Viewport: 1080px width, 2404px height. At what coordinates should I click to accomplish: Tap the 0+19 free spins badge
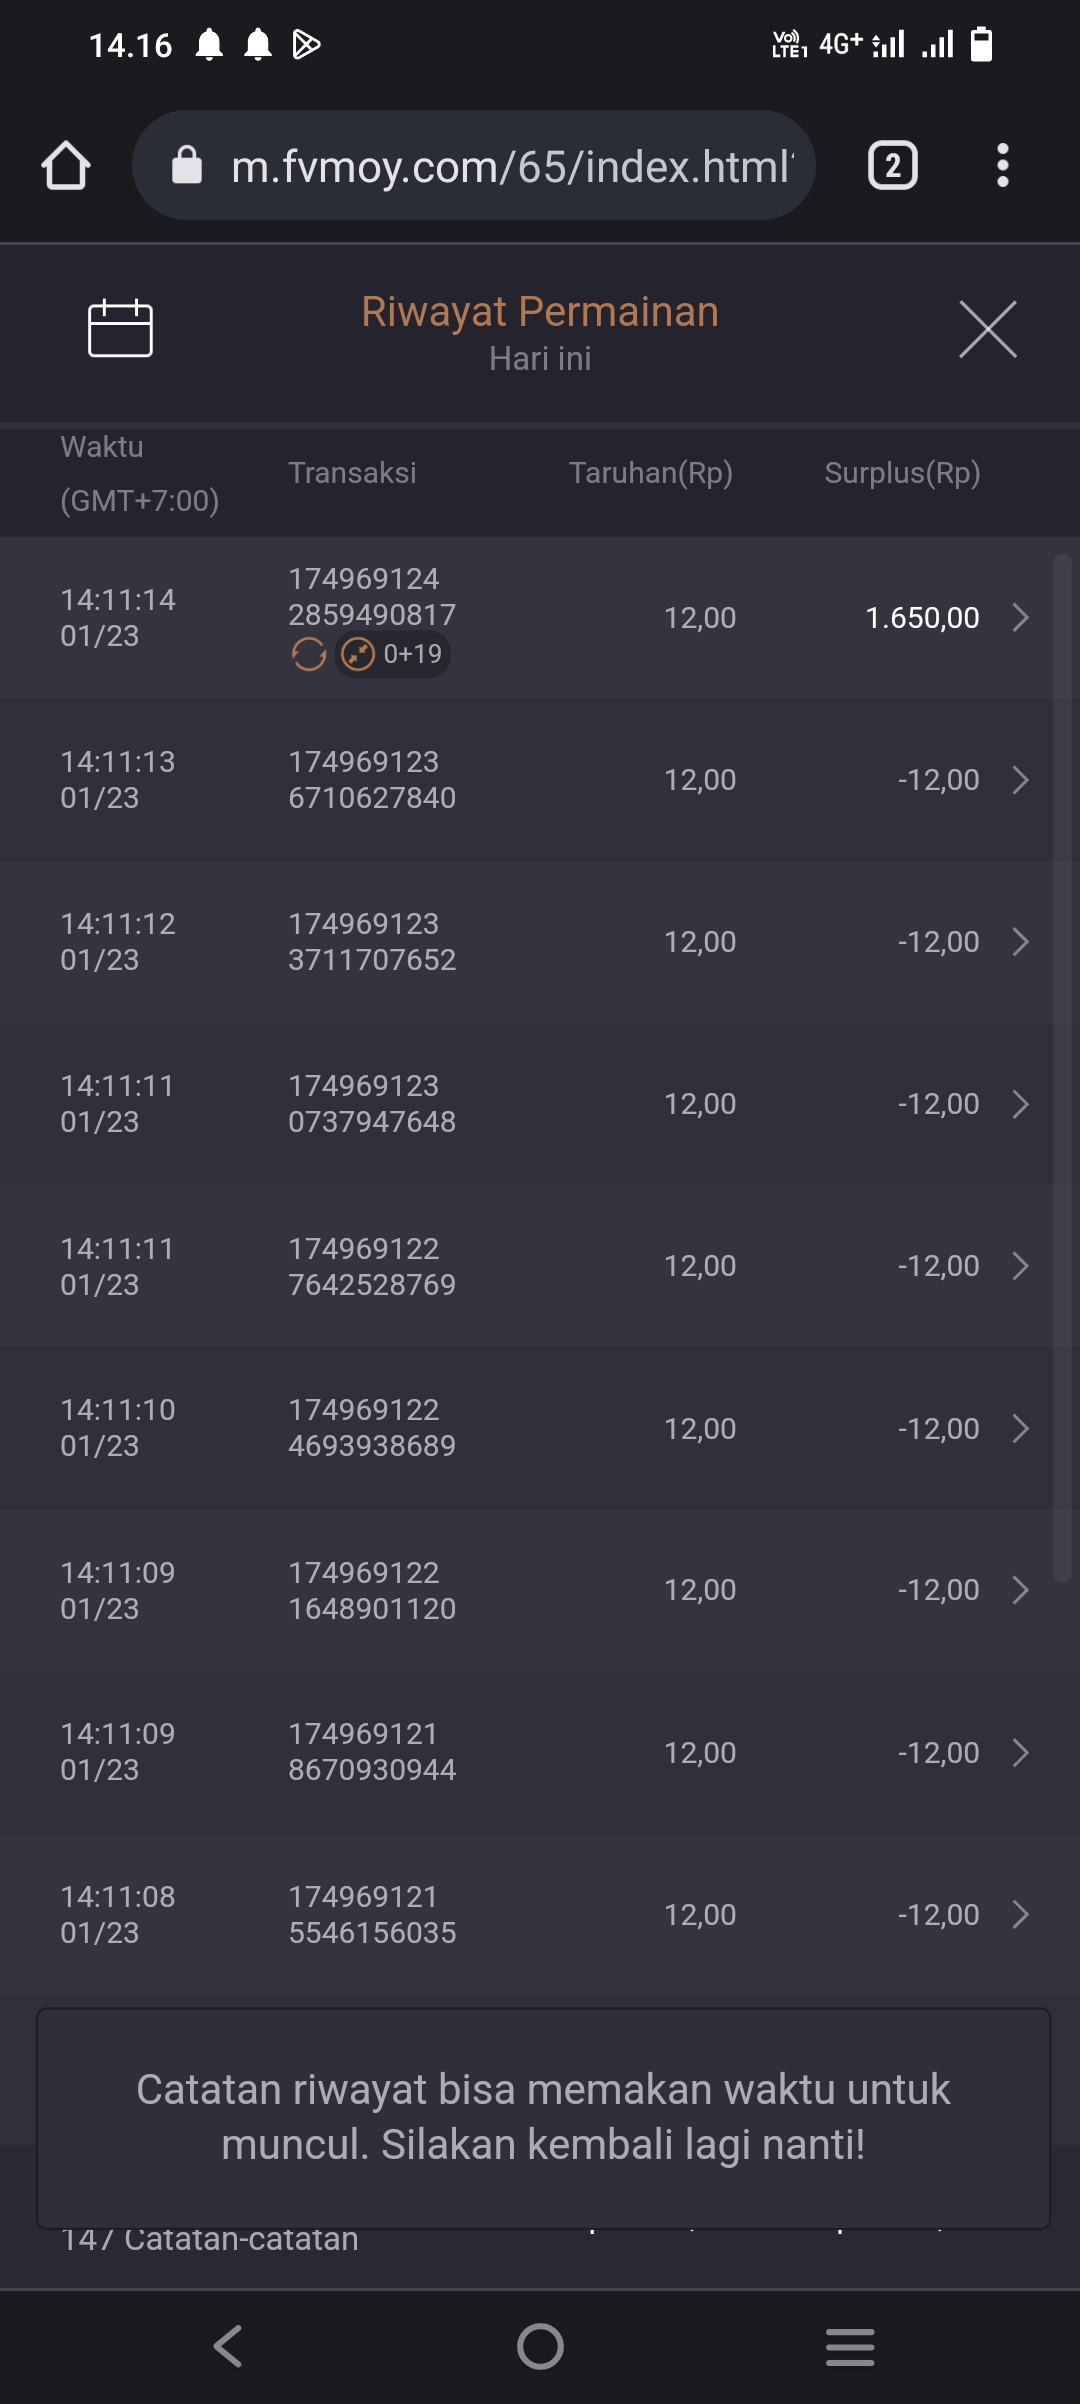[x=393, y=654]
